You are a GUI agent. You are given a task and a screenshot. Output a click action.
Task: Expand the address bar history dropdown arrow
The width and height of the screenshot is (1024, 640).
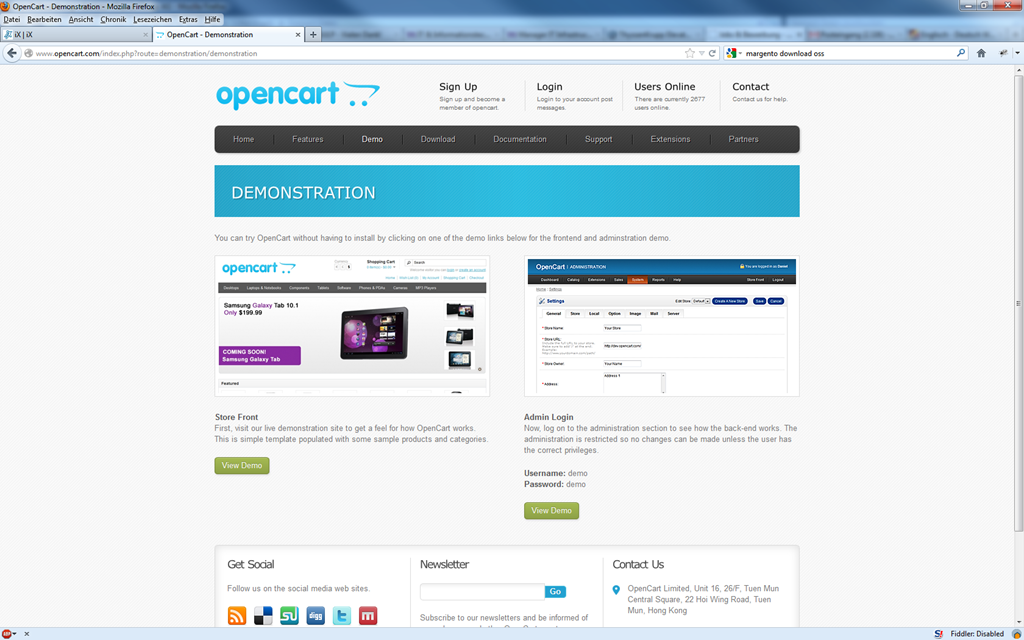(702, 54)
